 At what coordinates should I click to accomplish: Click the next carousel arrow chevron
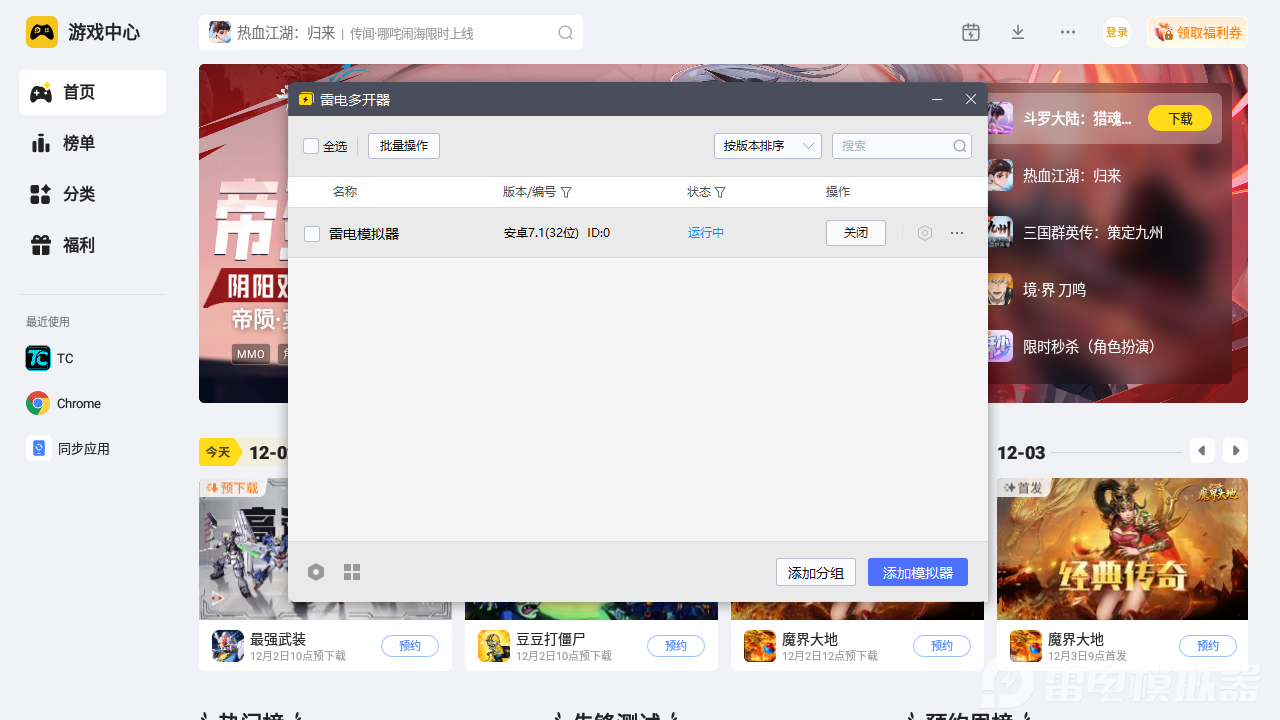tap(1235, 450)
